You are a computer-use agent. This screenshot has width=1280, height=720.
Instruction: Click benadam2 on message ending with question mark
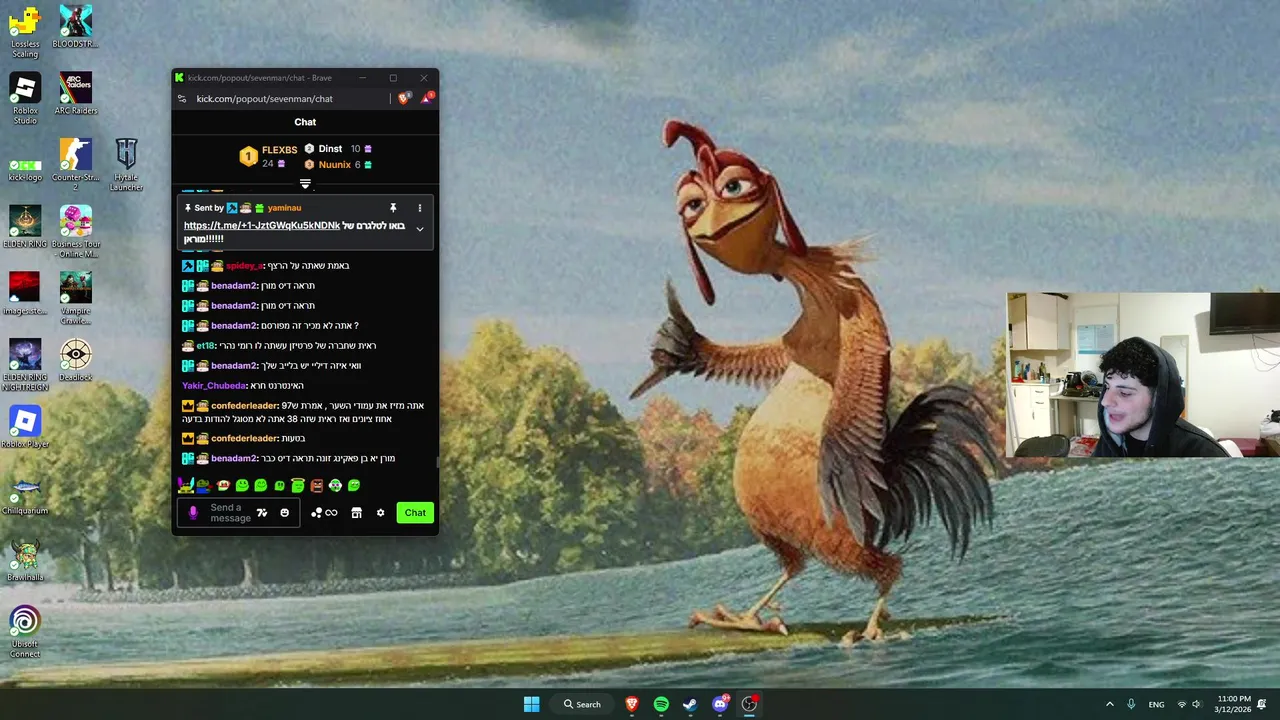[233, 326]
